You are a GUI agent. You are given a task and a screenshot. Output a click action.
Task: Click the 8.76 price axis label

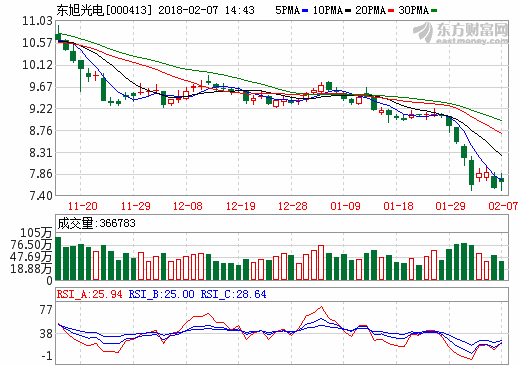pos(41,130)
